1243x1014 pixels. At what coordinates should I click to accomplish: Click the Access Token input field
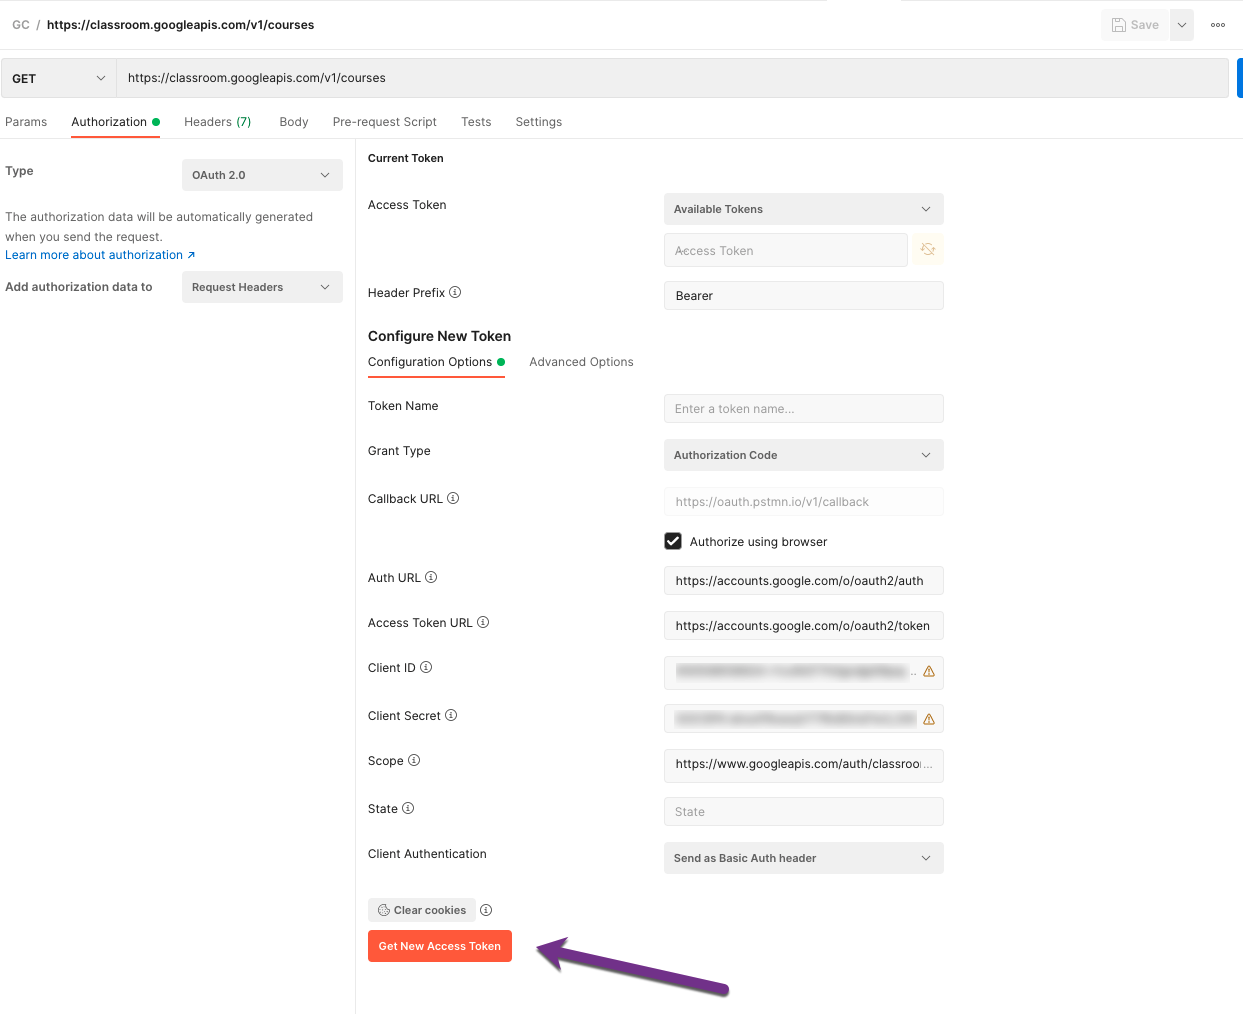click(x=786, y=250)
